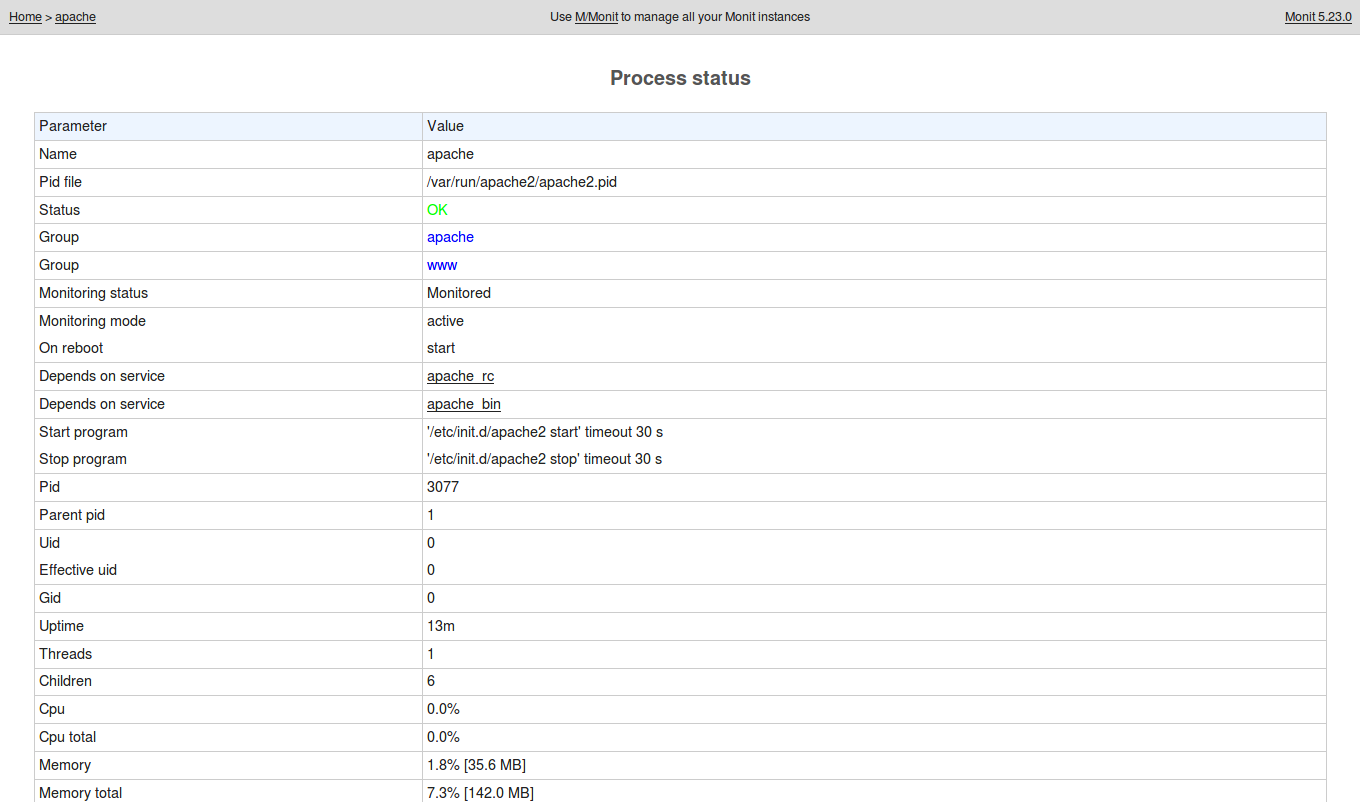Open the apache breadcrumb link
The height and width of the screenshot is (802, 1360).
[75, 17]
